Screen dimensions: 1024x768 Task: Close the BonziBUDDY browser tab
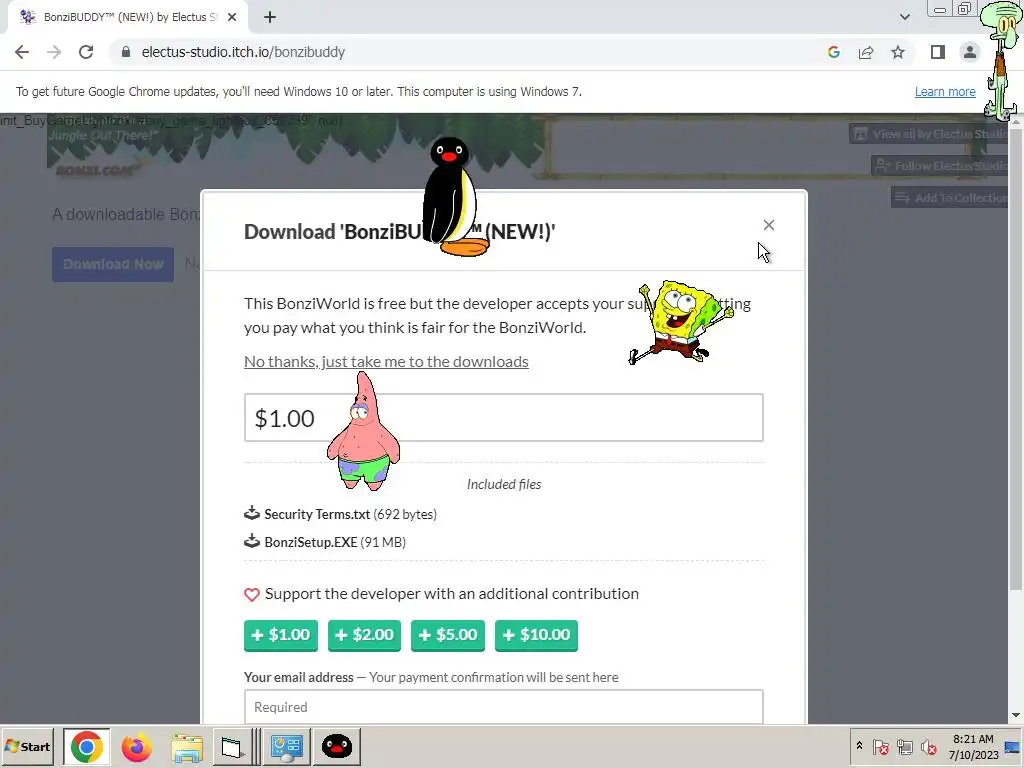click(x=232, y=17)
